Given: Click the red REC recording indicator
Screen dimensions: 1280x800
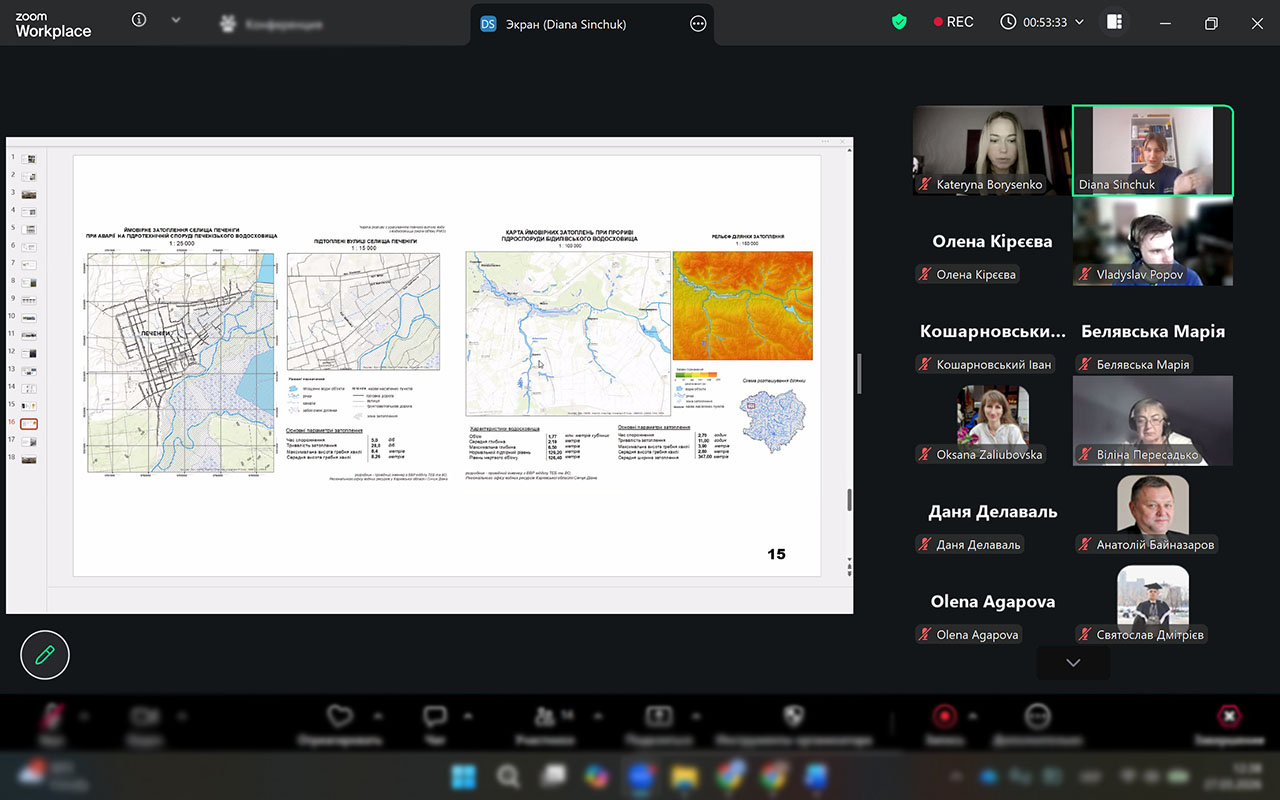Looking at the screenshot, I should pyautogui.click(x=952, y=22).
